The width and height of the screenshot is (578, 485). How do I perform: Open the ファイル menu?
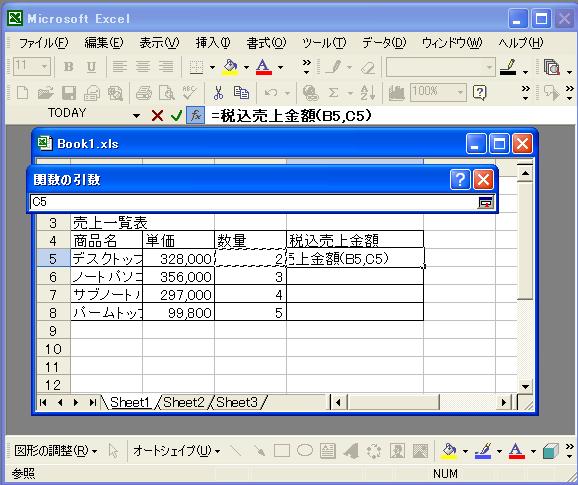click(43, 43)
